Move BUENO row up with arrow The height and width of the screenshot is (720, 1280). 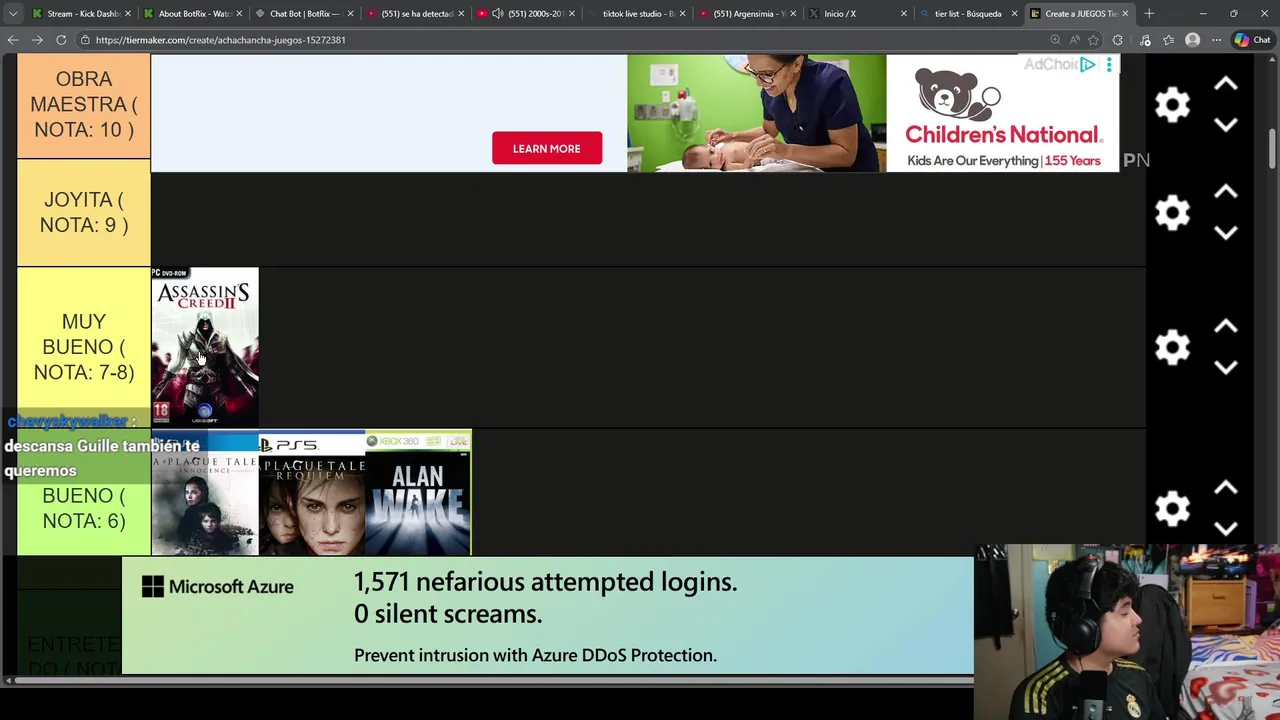pyautogui.click(x=1226, y=488)
